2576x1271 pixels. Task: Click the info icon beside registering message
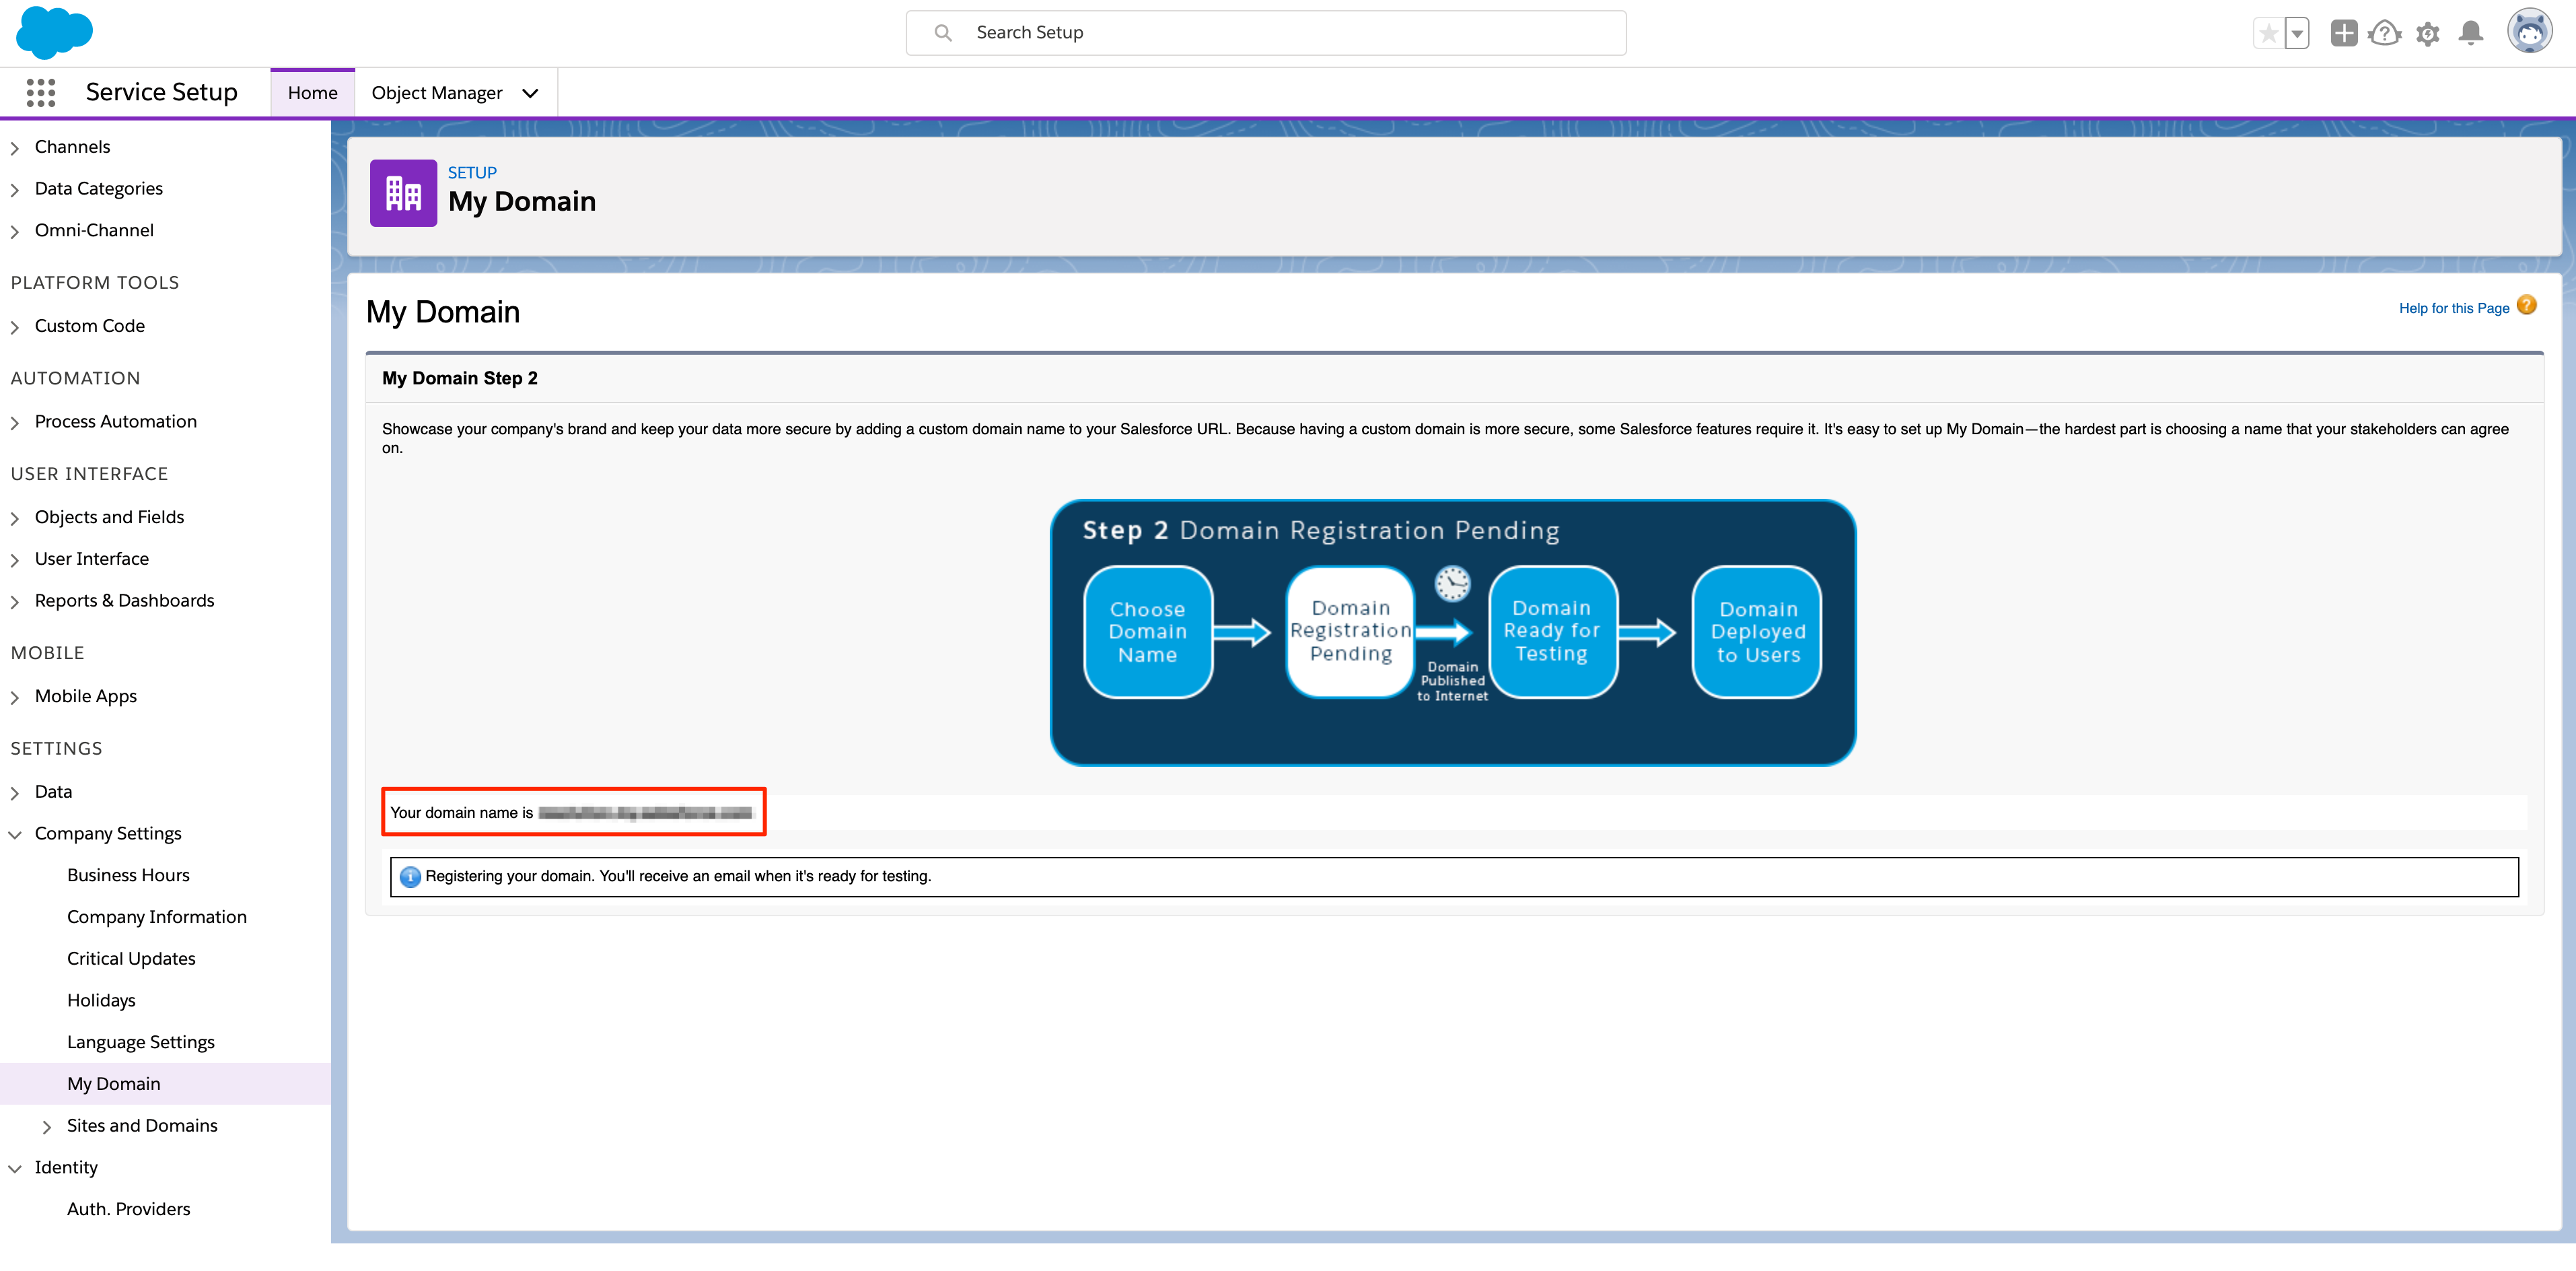tap(410, 877)
